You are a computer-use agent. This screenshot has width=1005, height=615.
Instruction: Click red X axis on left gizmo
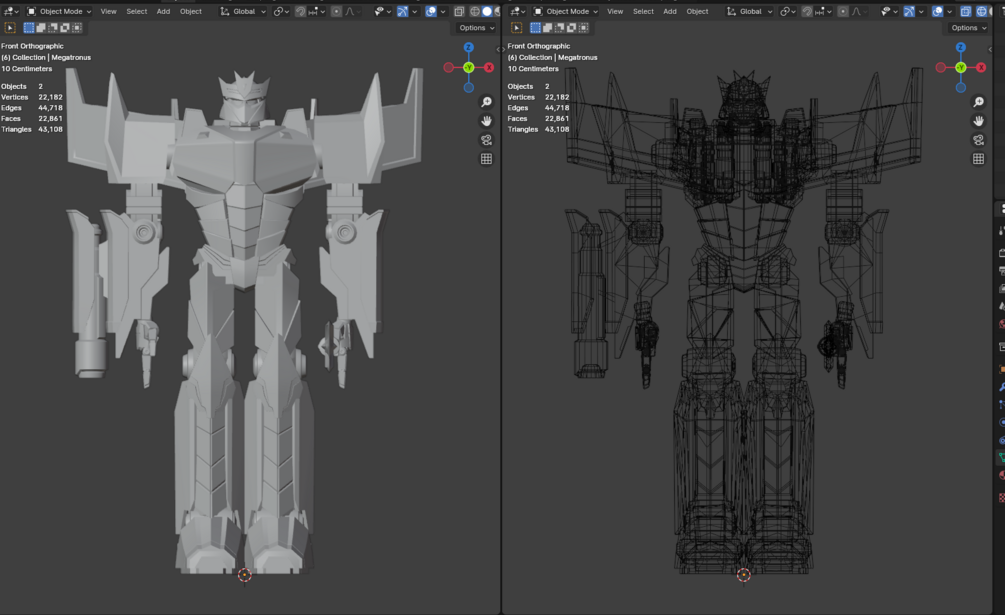(x=489, y=67)
